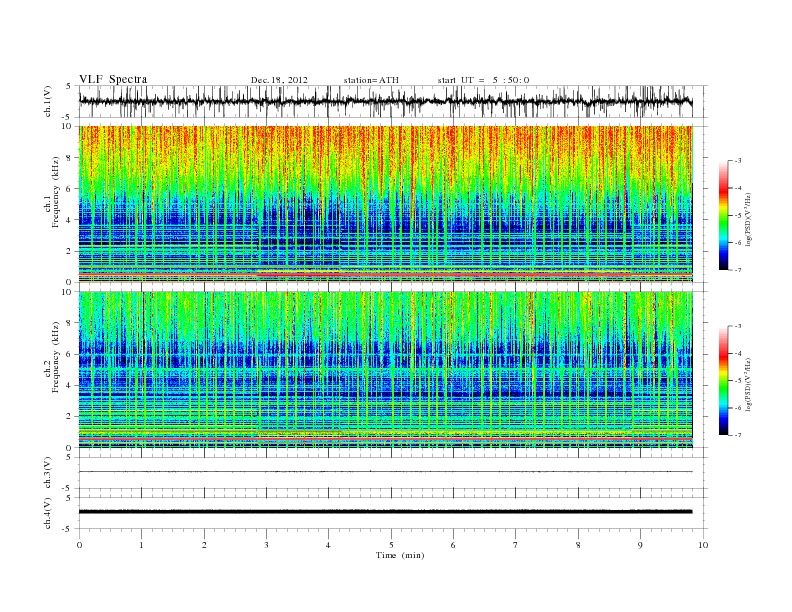The image size is (792, 612).
Task: Click the time axis tick label '9'
Action: click(640, 545)
